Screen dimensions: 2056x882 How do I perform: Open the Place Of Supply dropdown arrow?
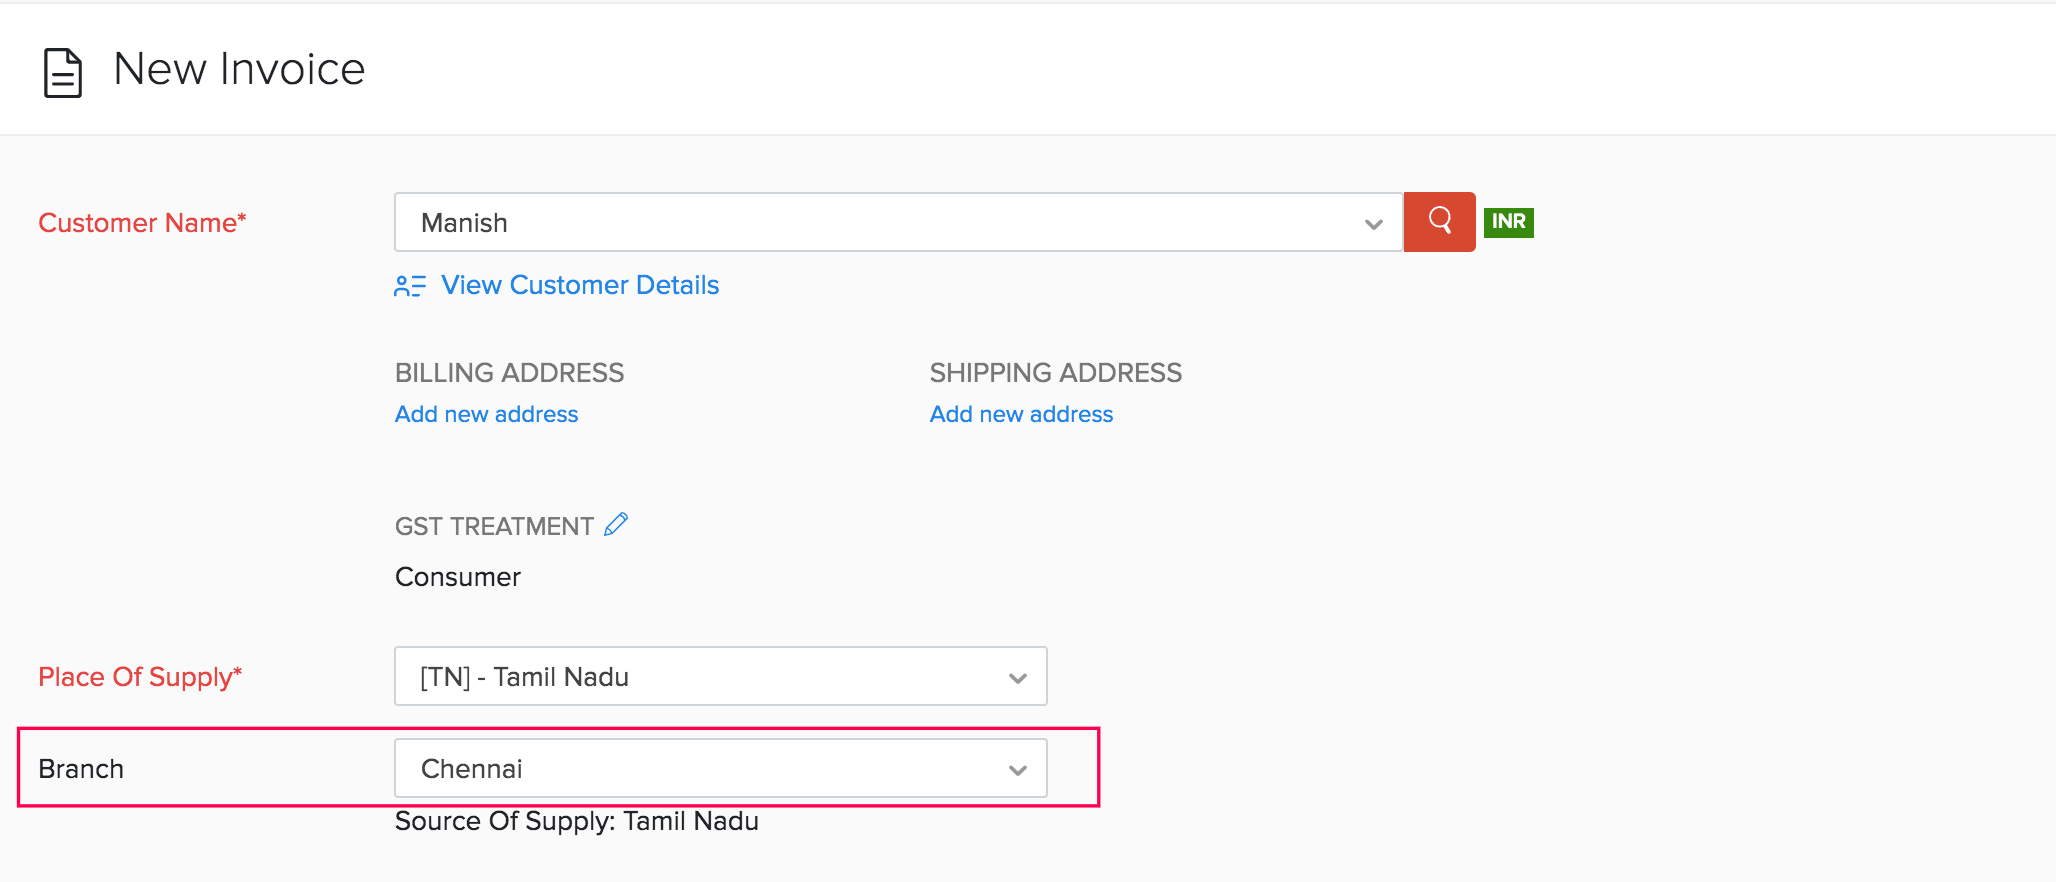[x=1017, y=678]
